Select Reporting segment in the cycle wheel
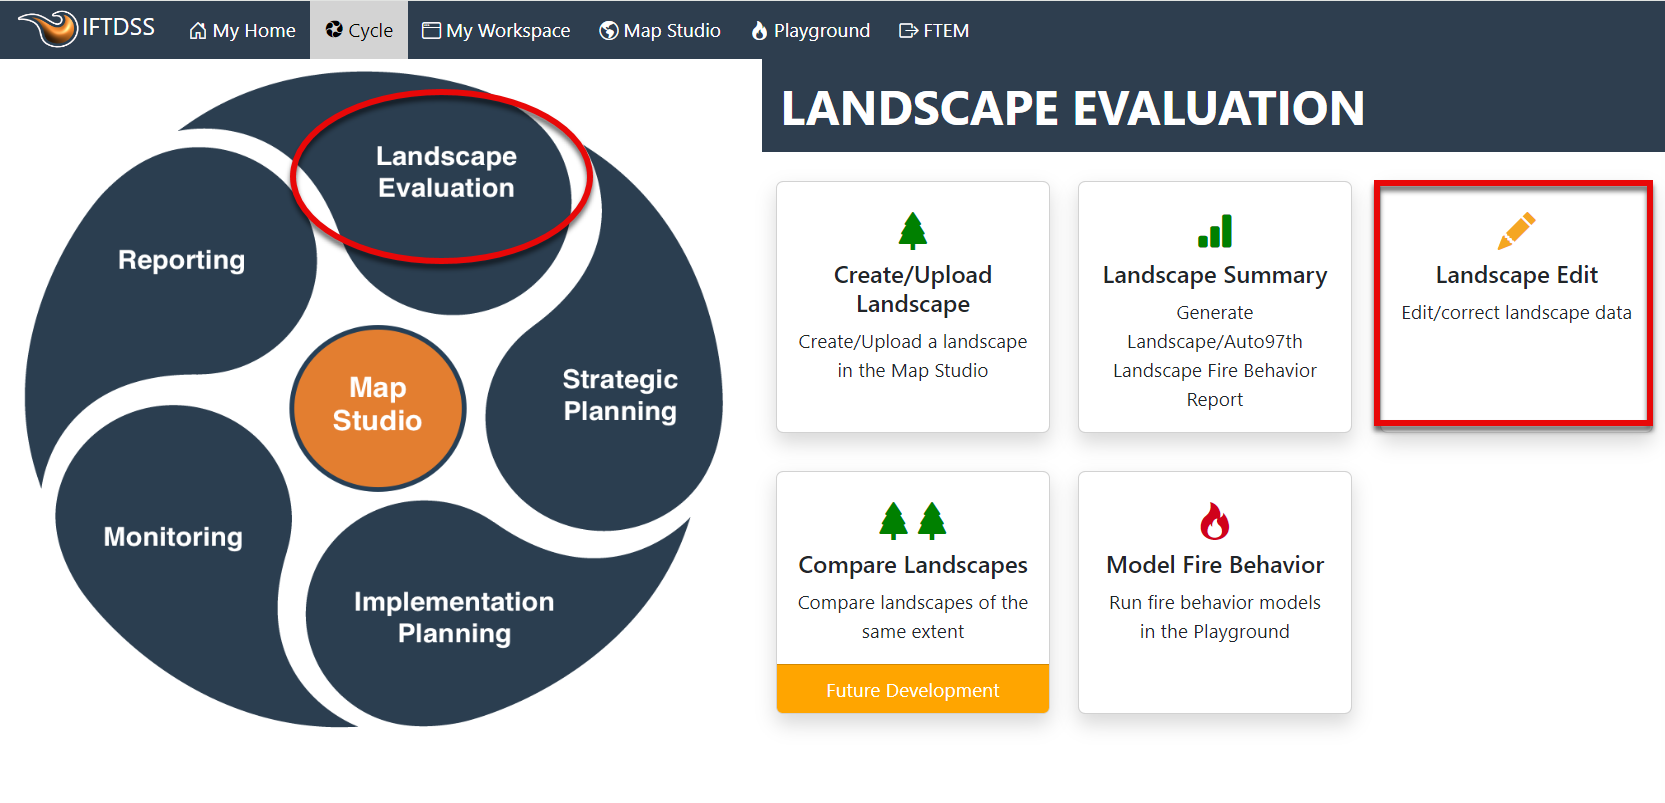The image size is (1665, 803). 181,260
